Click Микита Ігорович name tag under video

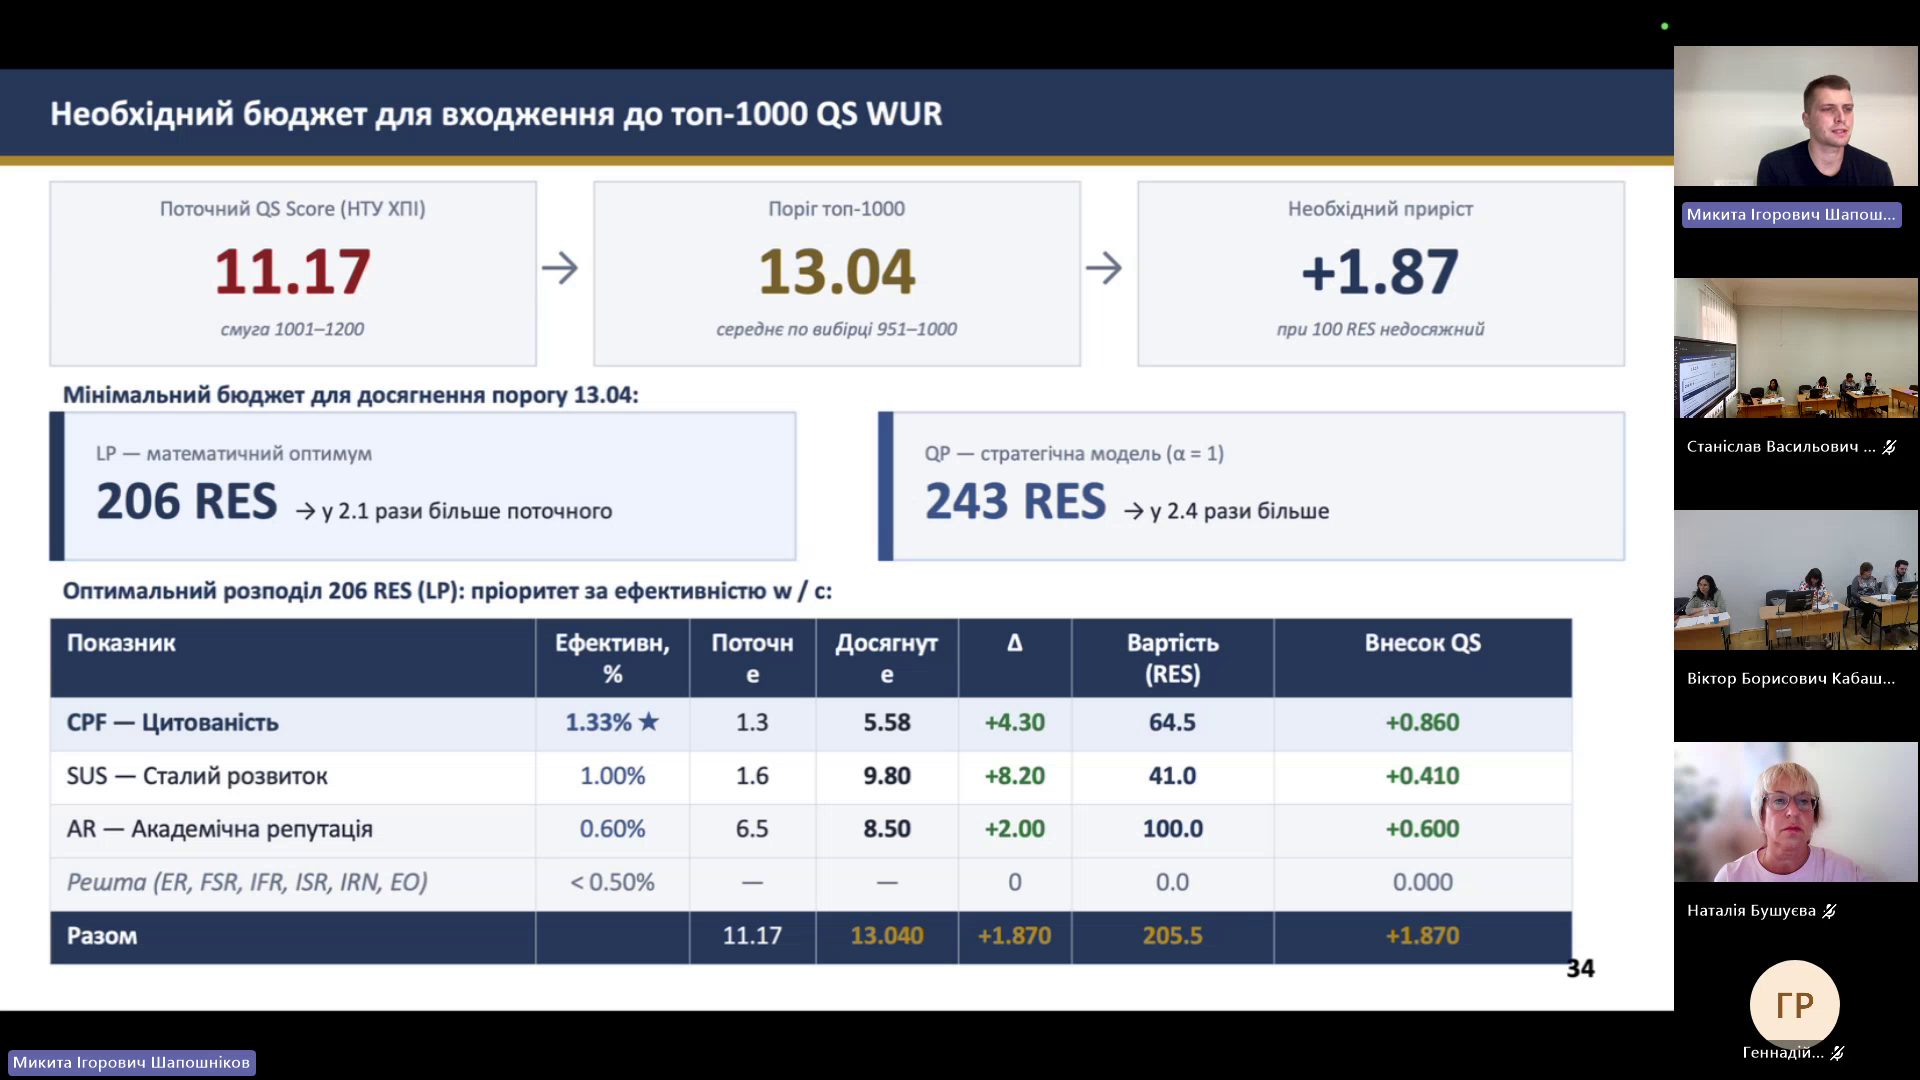(1791, 215)
